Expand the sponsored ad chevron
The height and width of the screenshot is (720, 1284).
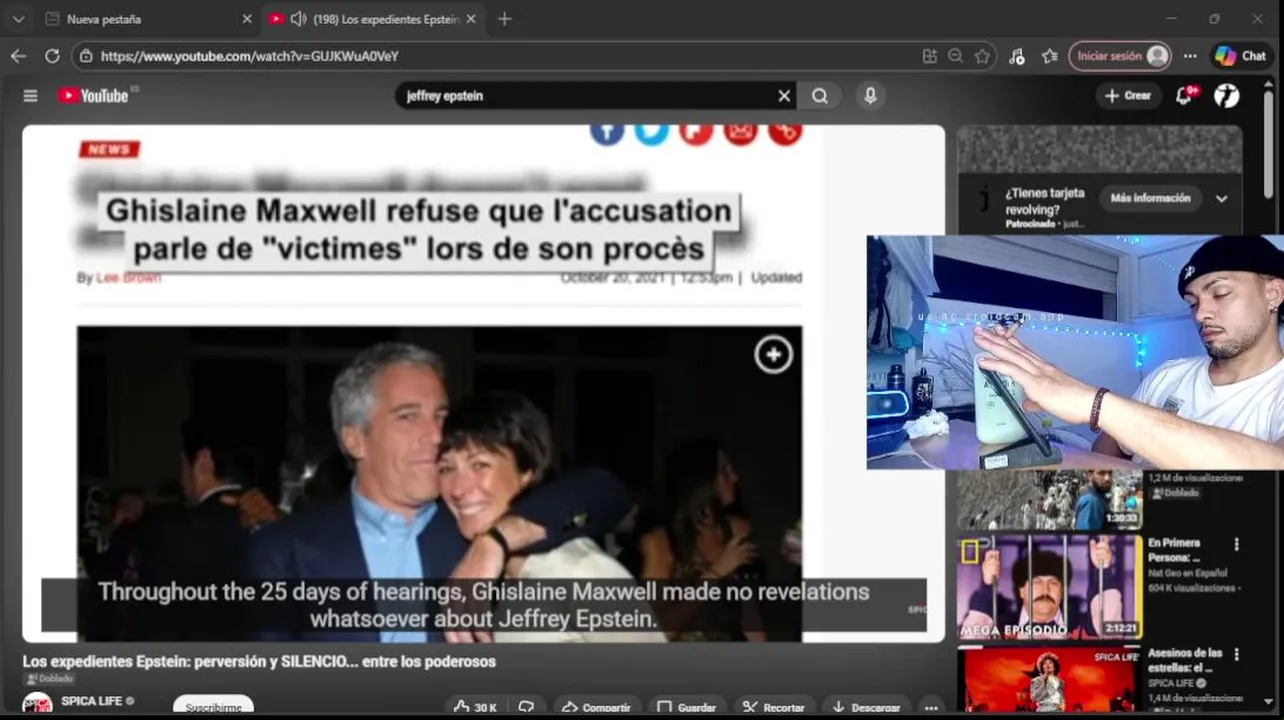tap(1222, 199)
